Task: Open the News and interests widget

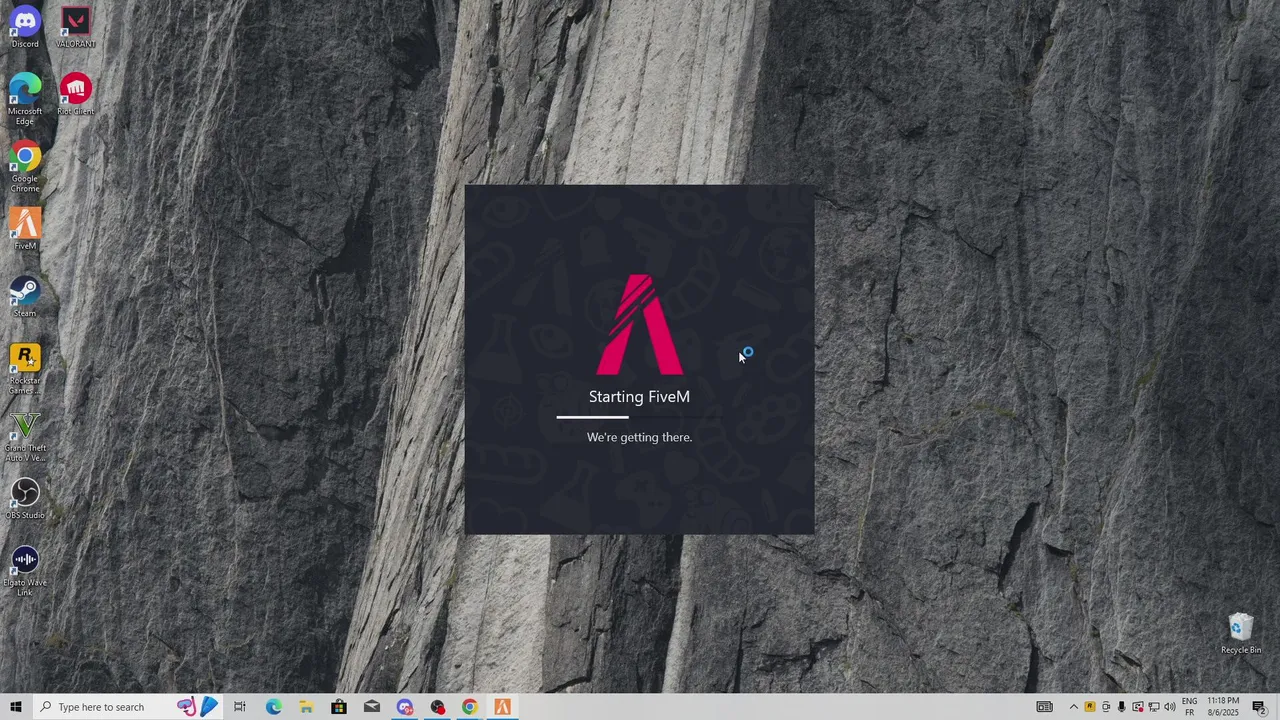Action: pyautogui.click(x=1044, y=707)
